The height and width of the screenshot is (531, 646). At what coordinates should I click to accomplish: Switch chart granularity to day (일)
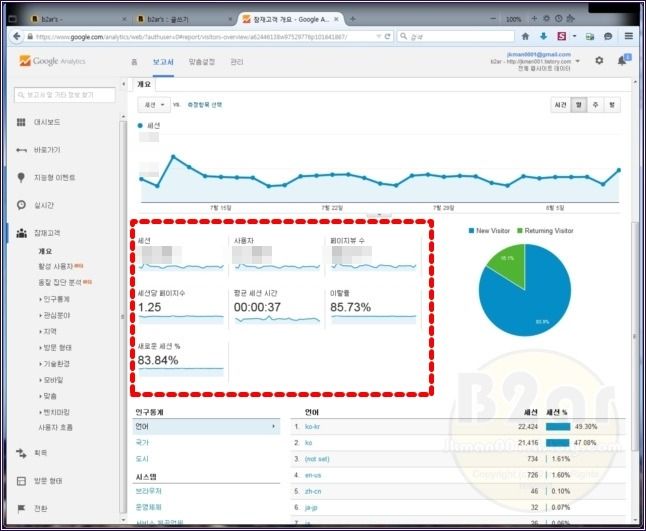click(x=578, y=105)
